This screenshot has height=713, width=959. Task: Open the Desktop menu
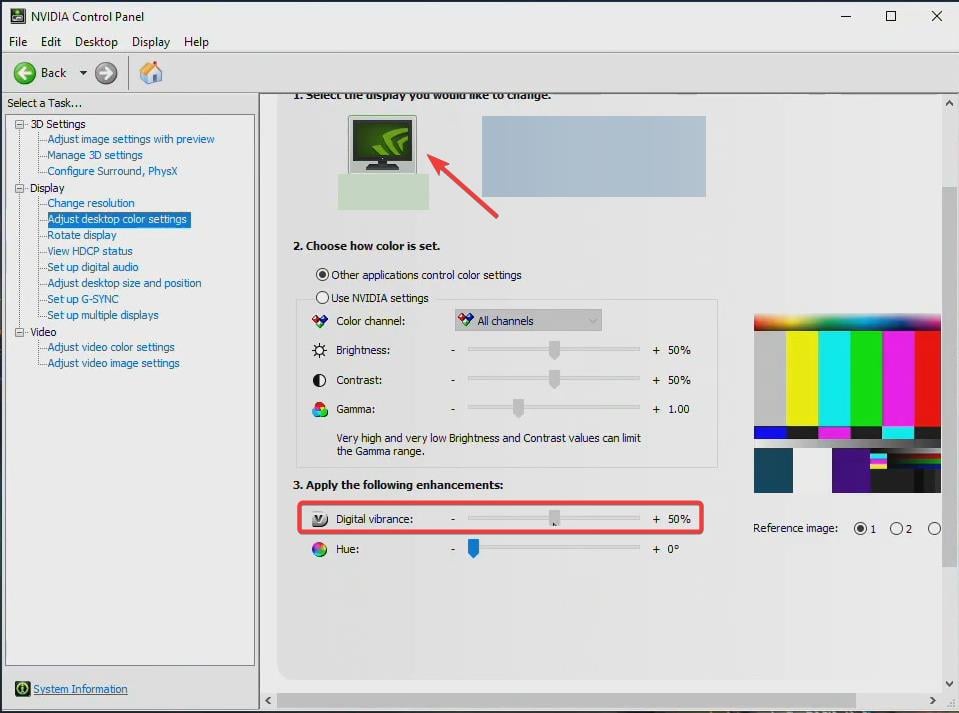pyautogui.click(x=96, y=42)
